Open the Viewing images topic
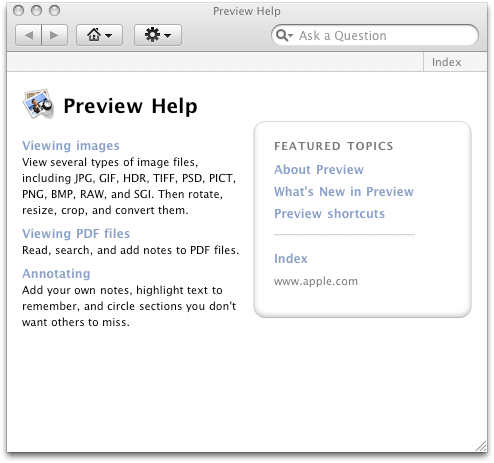 (71, 146)
